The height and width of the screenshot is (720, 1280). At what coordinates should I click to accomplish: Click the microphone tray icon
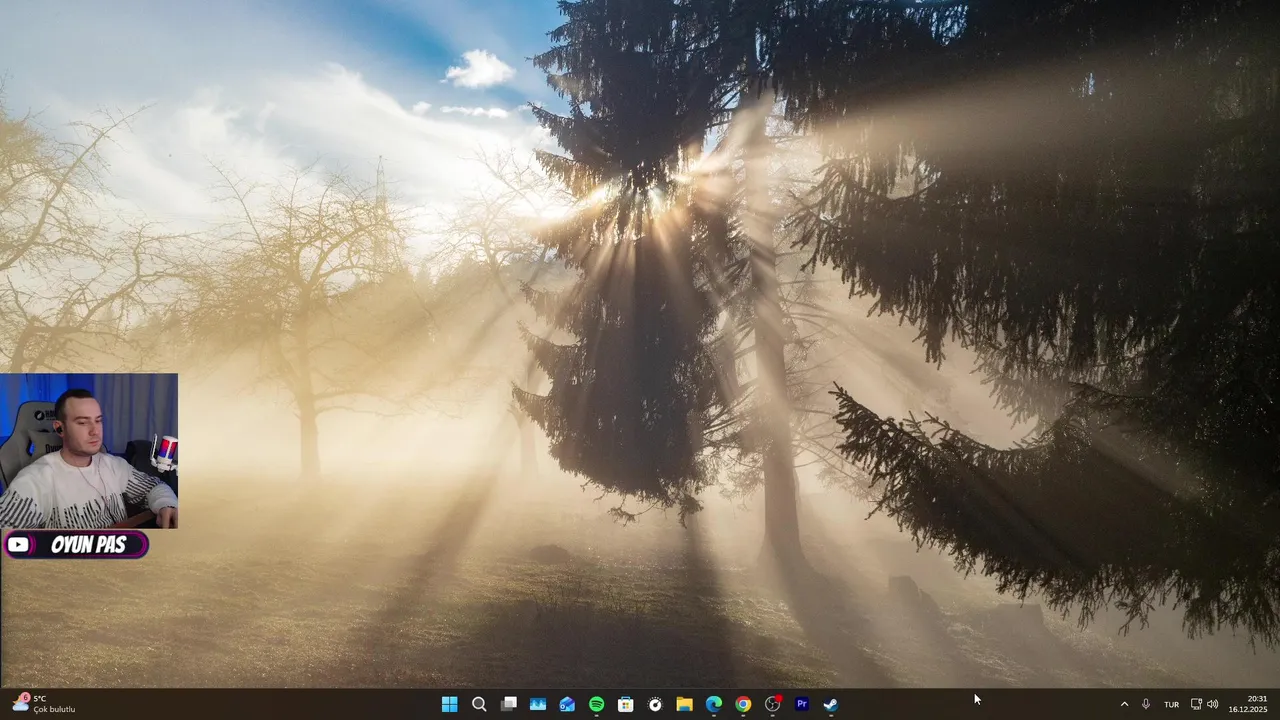tap(1146, 704)
